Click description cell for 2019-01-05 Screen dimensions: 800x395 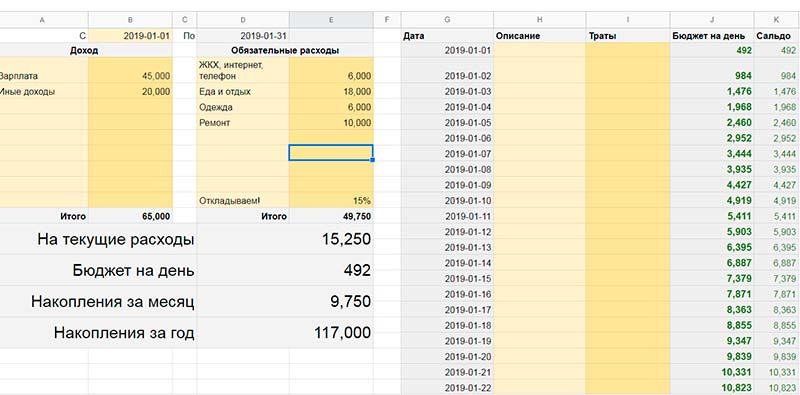[x=540, y=122]
